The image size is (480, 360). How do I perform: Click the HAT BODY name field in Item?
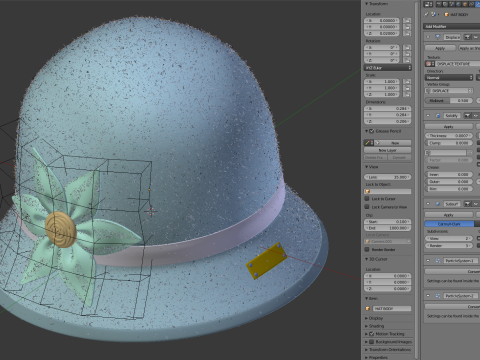pyautogui.click(x=391, y=309)
